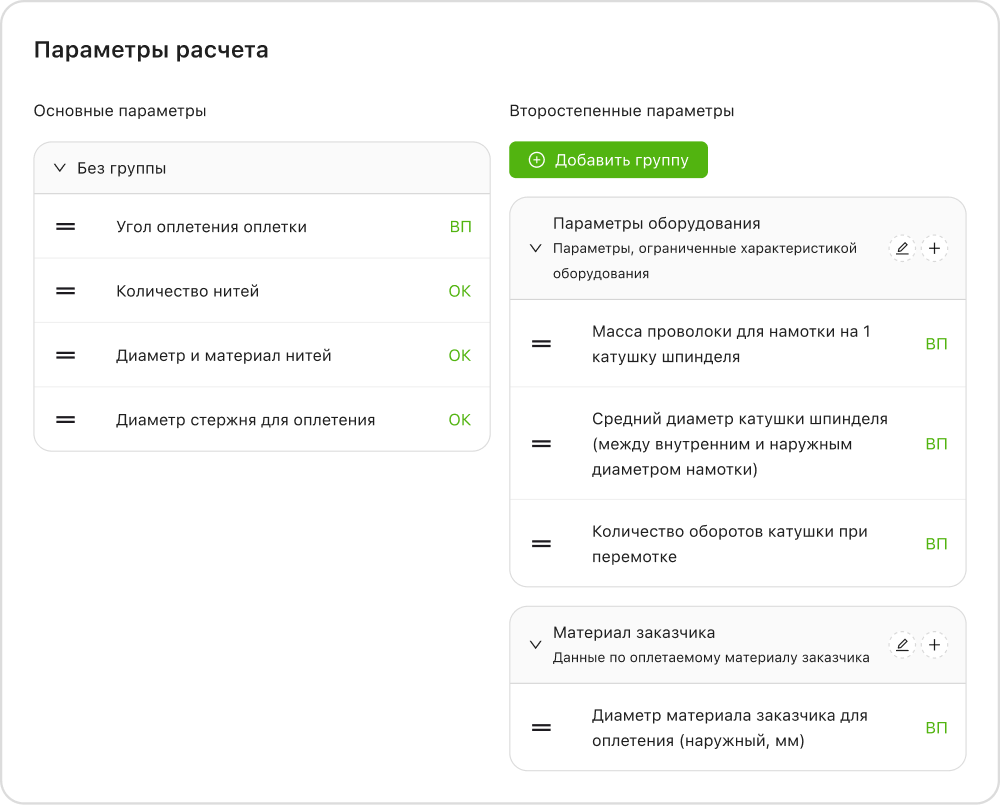This screenshot has width=1000, height=805.
Task: Click drag handle of Диаметр и материал нитей
Action: point(66,355)
